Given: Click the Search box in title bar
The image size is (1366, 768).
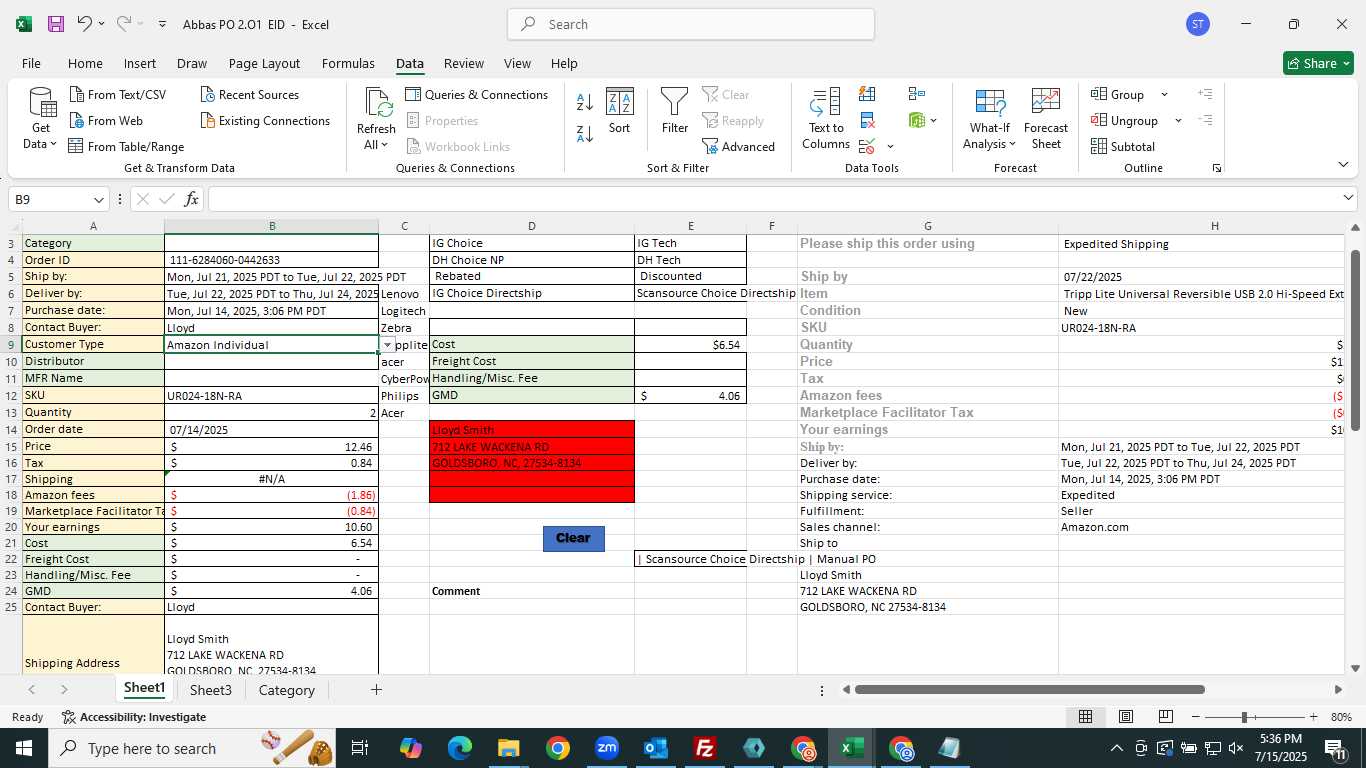Looking at the screenshot, I should [691, 24].
